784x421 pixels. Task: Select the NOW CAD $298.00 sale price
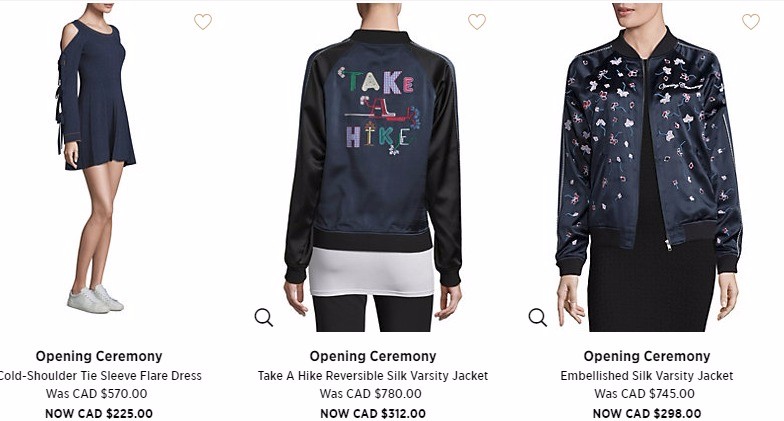point(647,414)
